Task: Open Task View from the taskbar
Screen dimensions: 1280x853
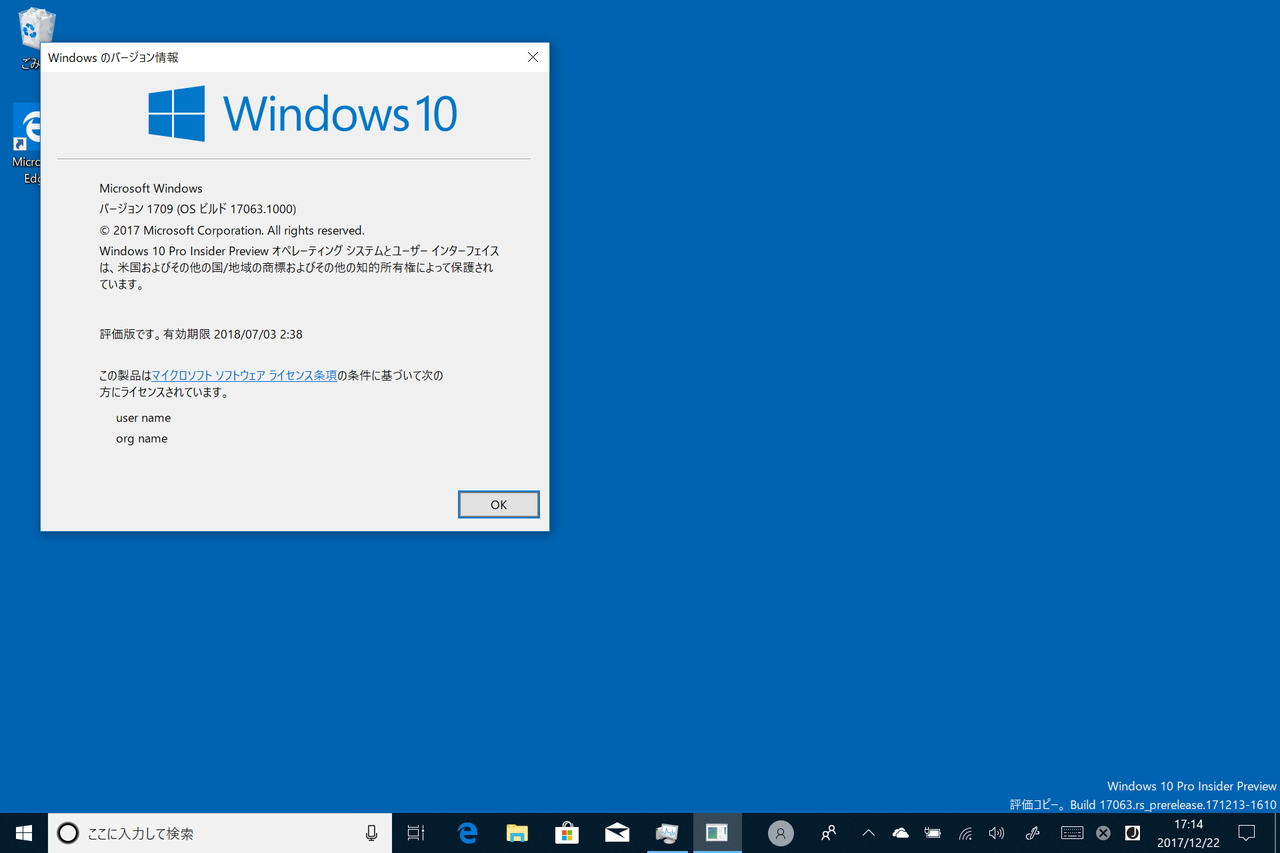Action: pos(416,833)
